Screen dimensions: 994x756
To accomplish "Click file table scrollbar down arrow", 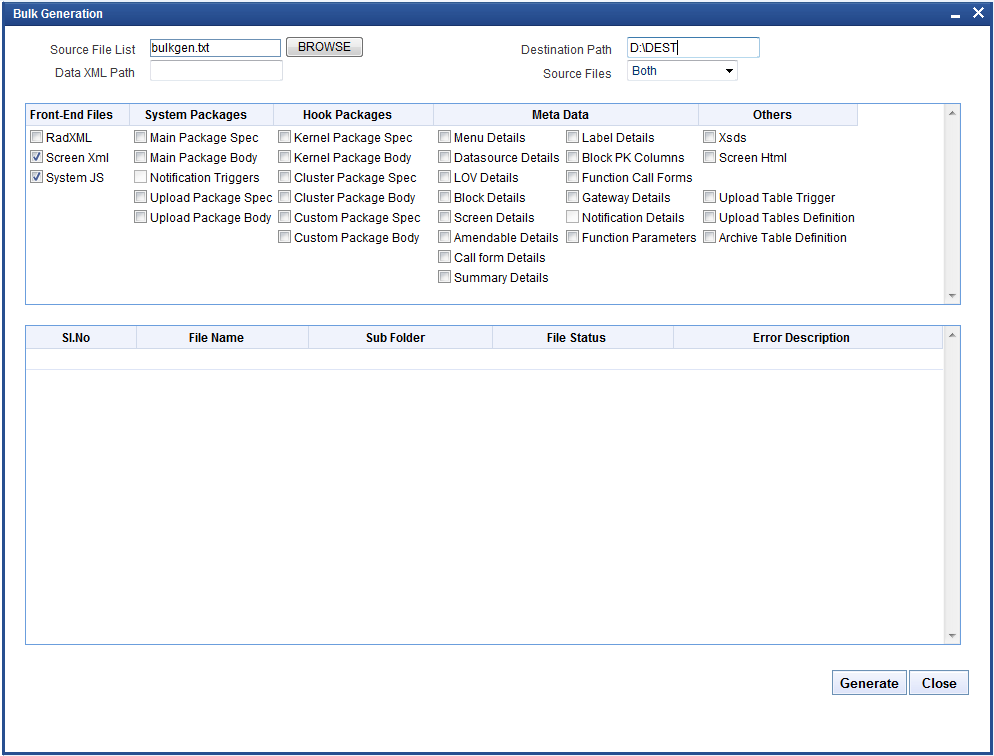I will point(952,636).
